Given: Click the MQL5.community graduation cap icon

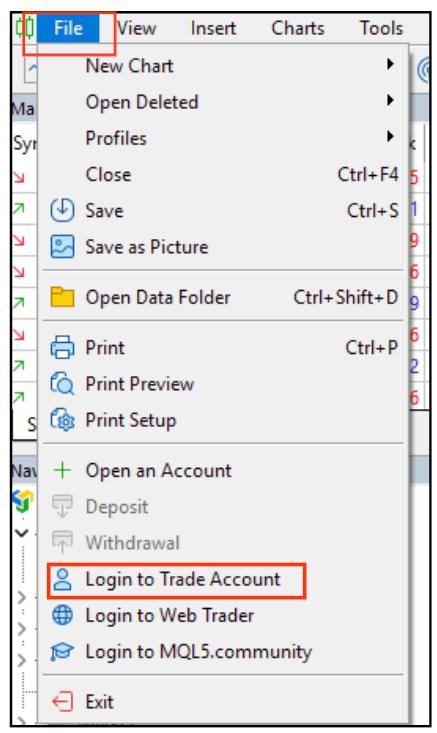Looking at the screenshot, I should [x=62, y=651].
